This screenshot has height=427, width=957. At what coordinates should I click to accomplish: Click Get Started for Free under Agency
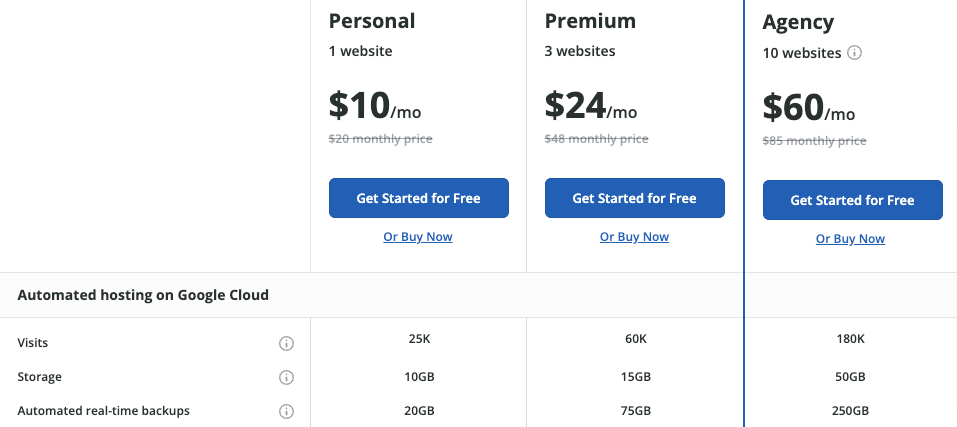pos(853,200)
